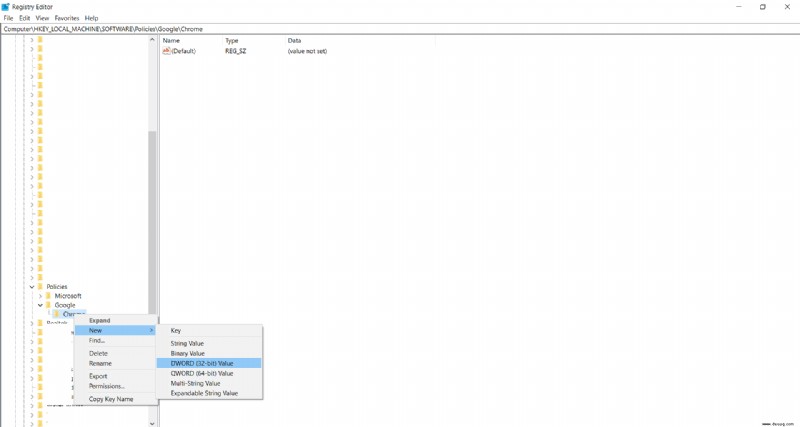Collapse the Google key
Screen dimensions: 800x427
40,305
